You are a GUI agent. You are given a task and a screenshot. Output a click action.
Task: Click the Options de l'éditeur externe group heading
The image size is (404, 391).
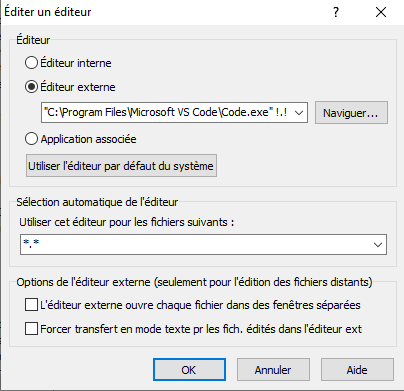pos(194,282)
